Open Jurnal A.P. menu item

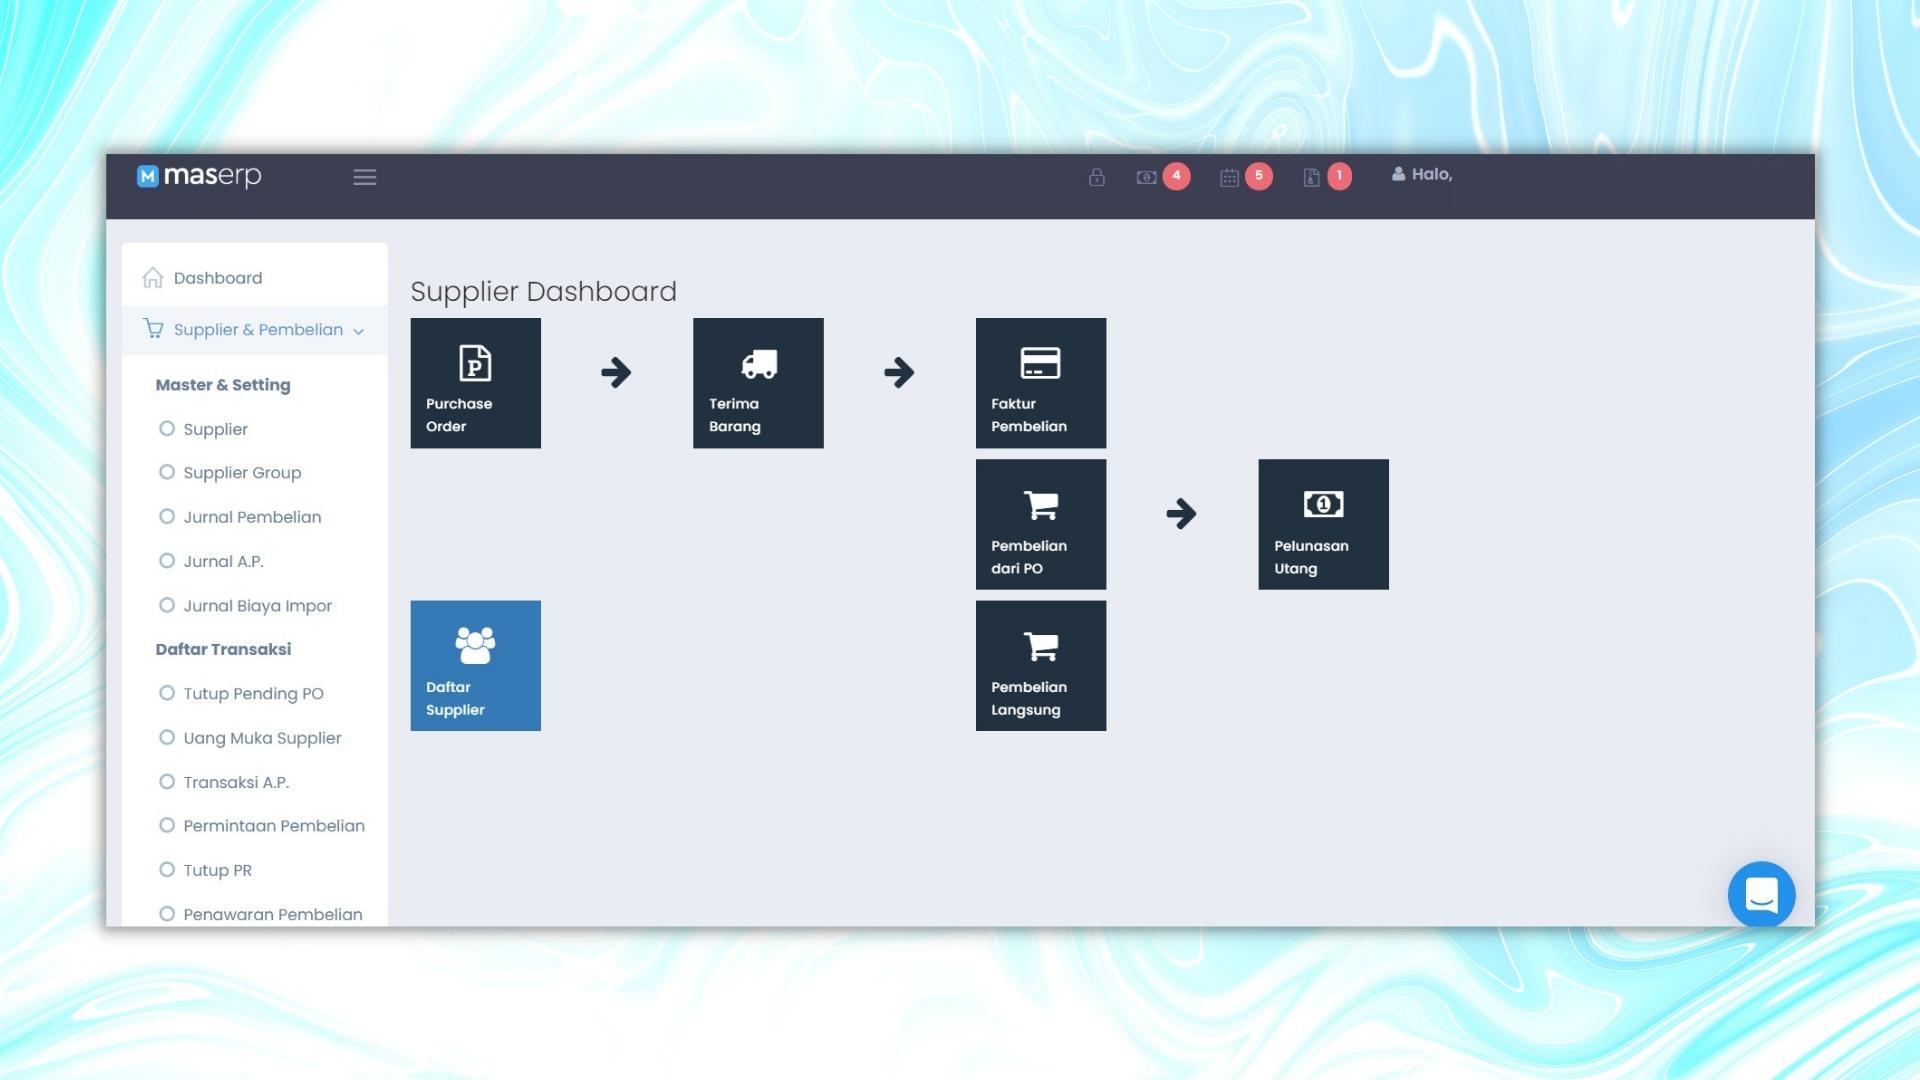[x=223, y=562]
